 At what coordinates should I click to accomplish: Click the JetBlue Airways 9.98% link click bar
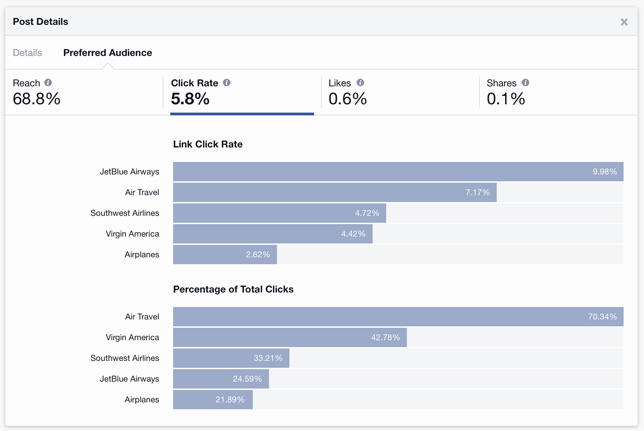point(398,172)
